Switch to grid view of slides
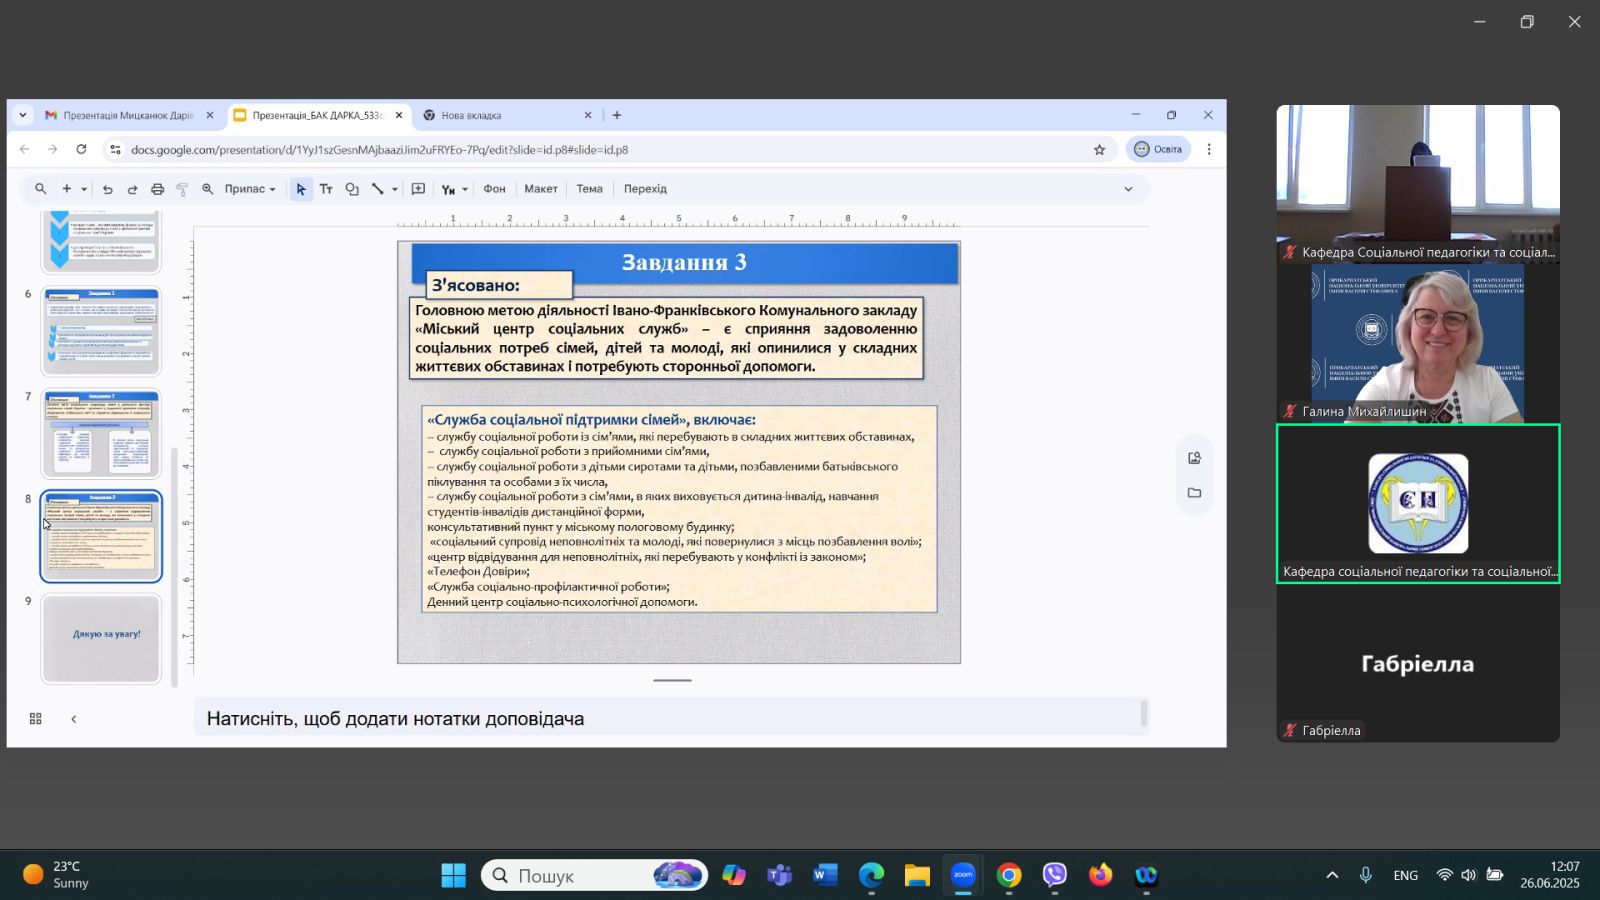This screenshot has width=1600, height=900. 36,719
